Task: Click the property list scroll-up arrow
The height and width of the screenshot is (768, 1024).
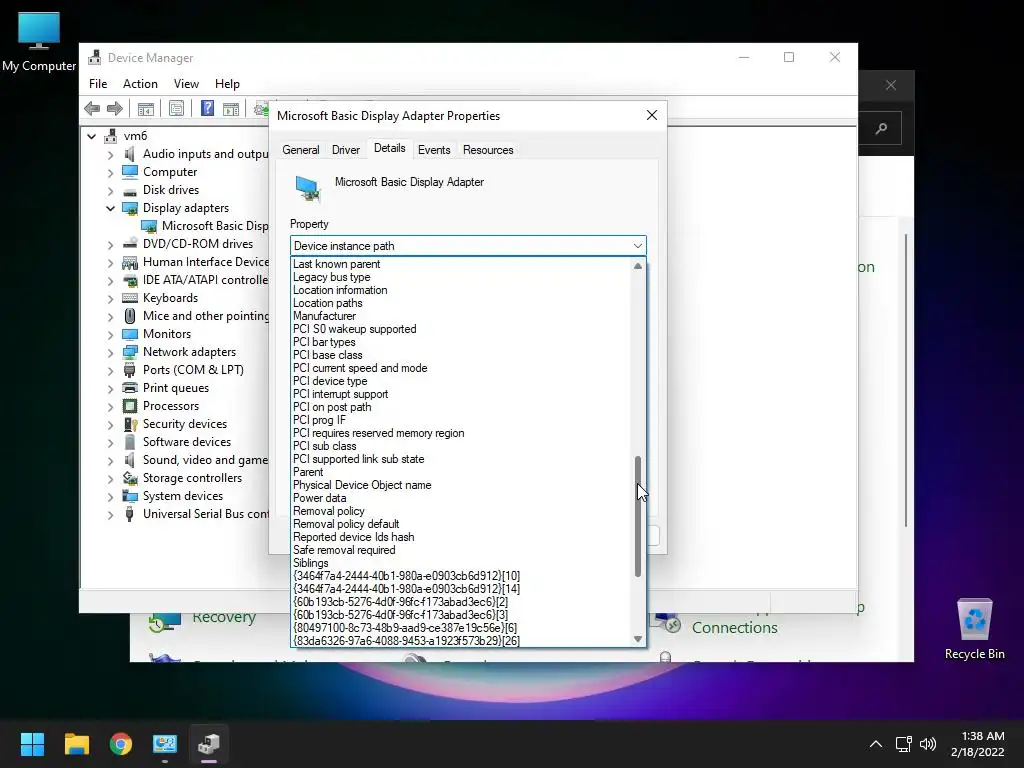Action: [638, 266]
